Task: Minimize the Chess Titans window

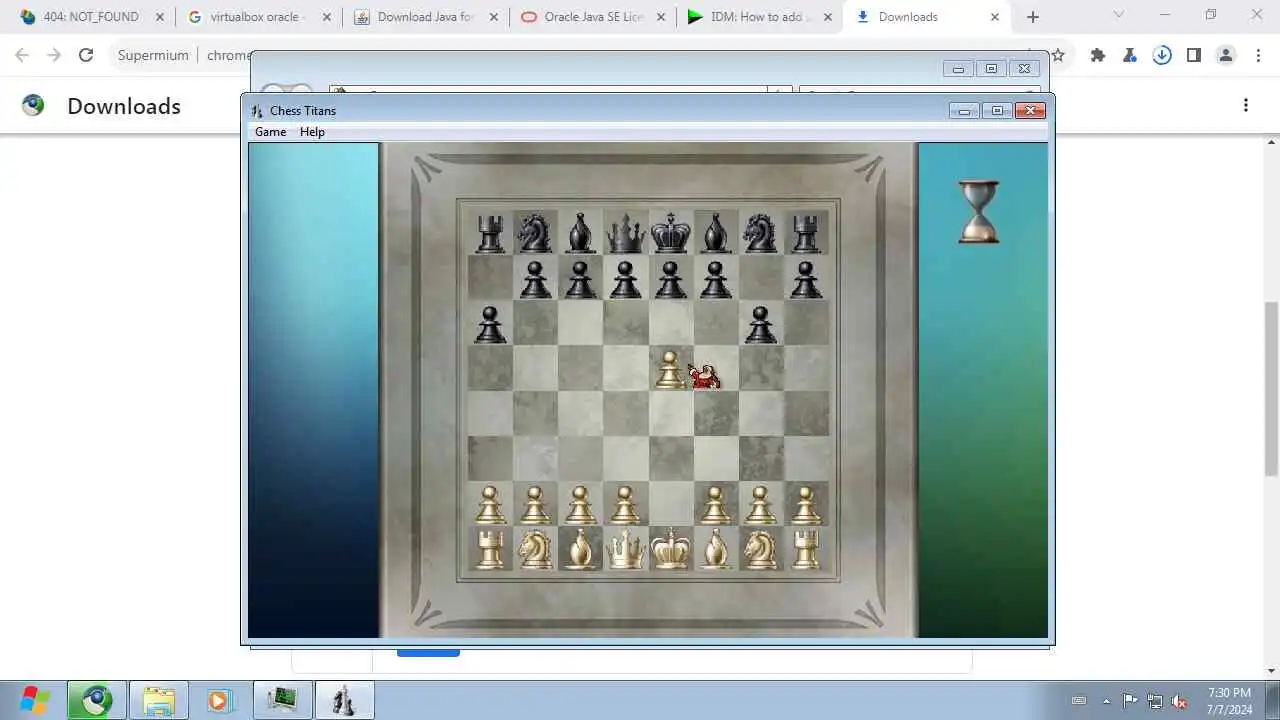Action: tap(964, 111)
